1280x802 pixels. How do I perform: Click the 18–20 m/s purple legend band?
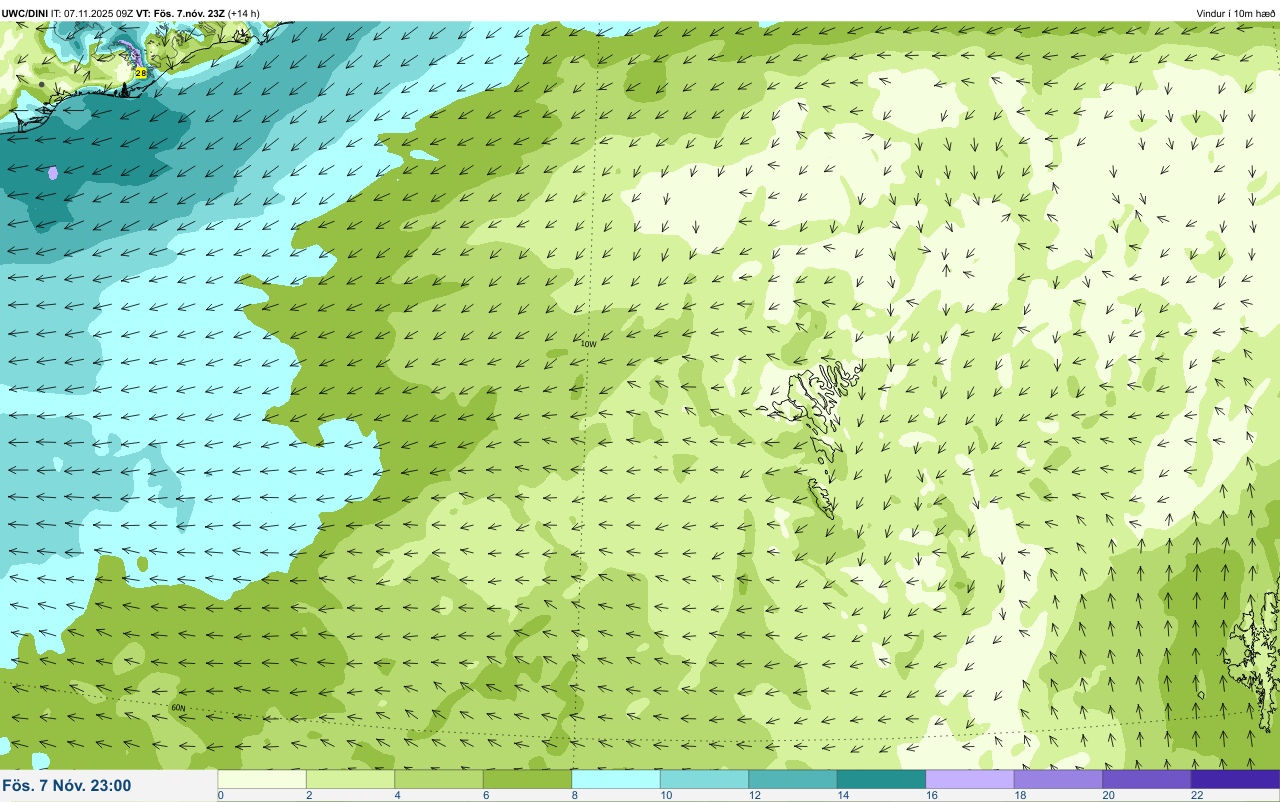1058,779
